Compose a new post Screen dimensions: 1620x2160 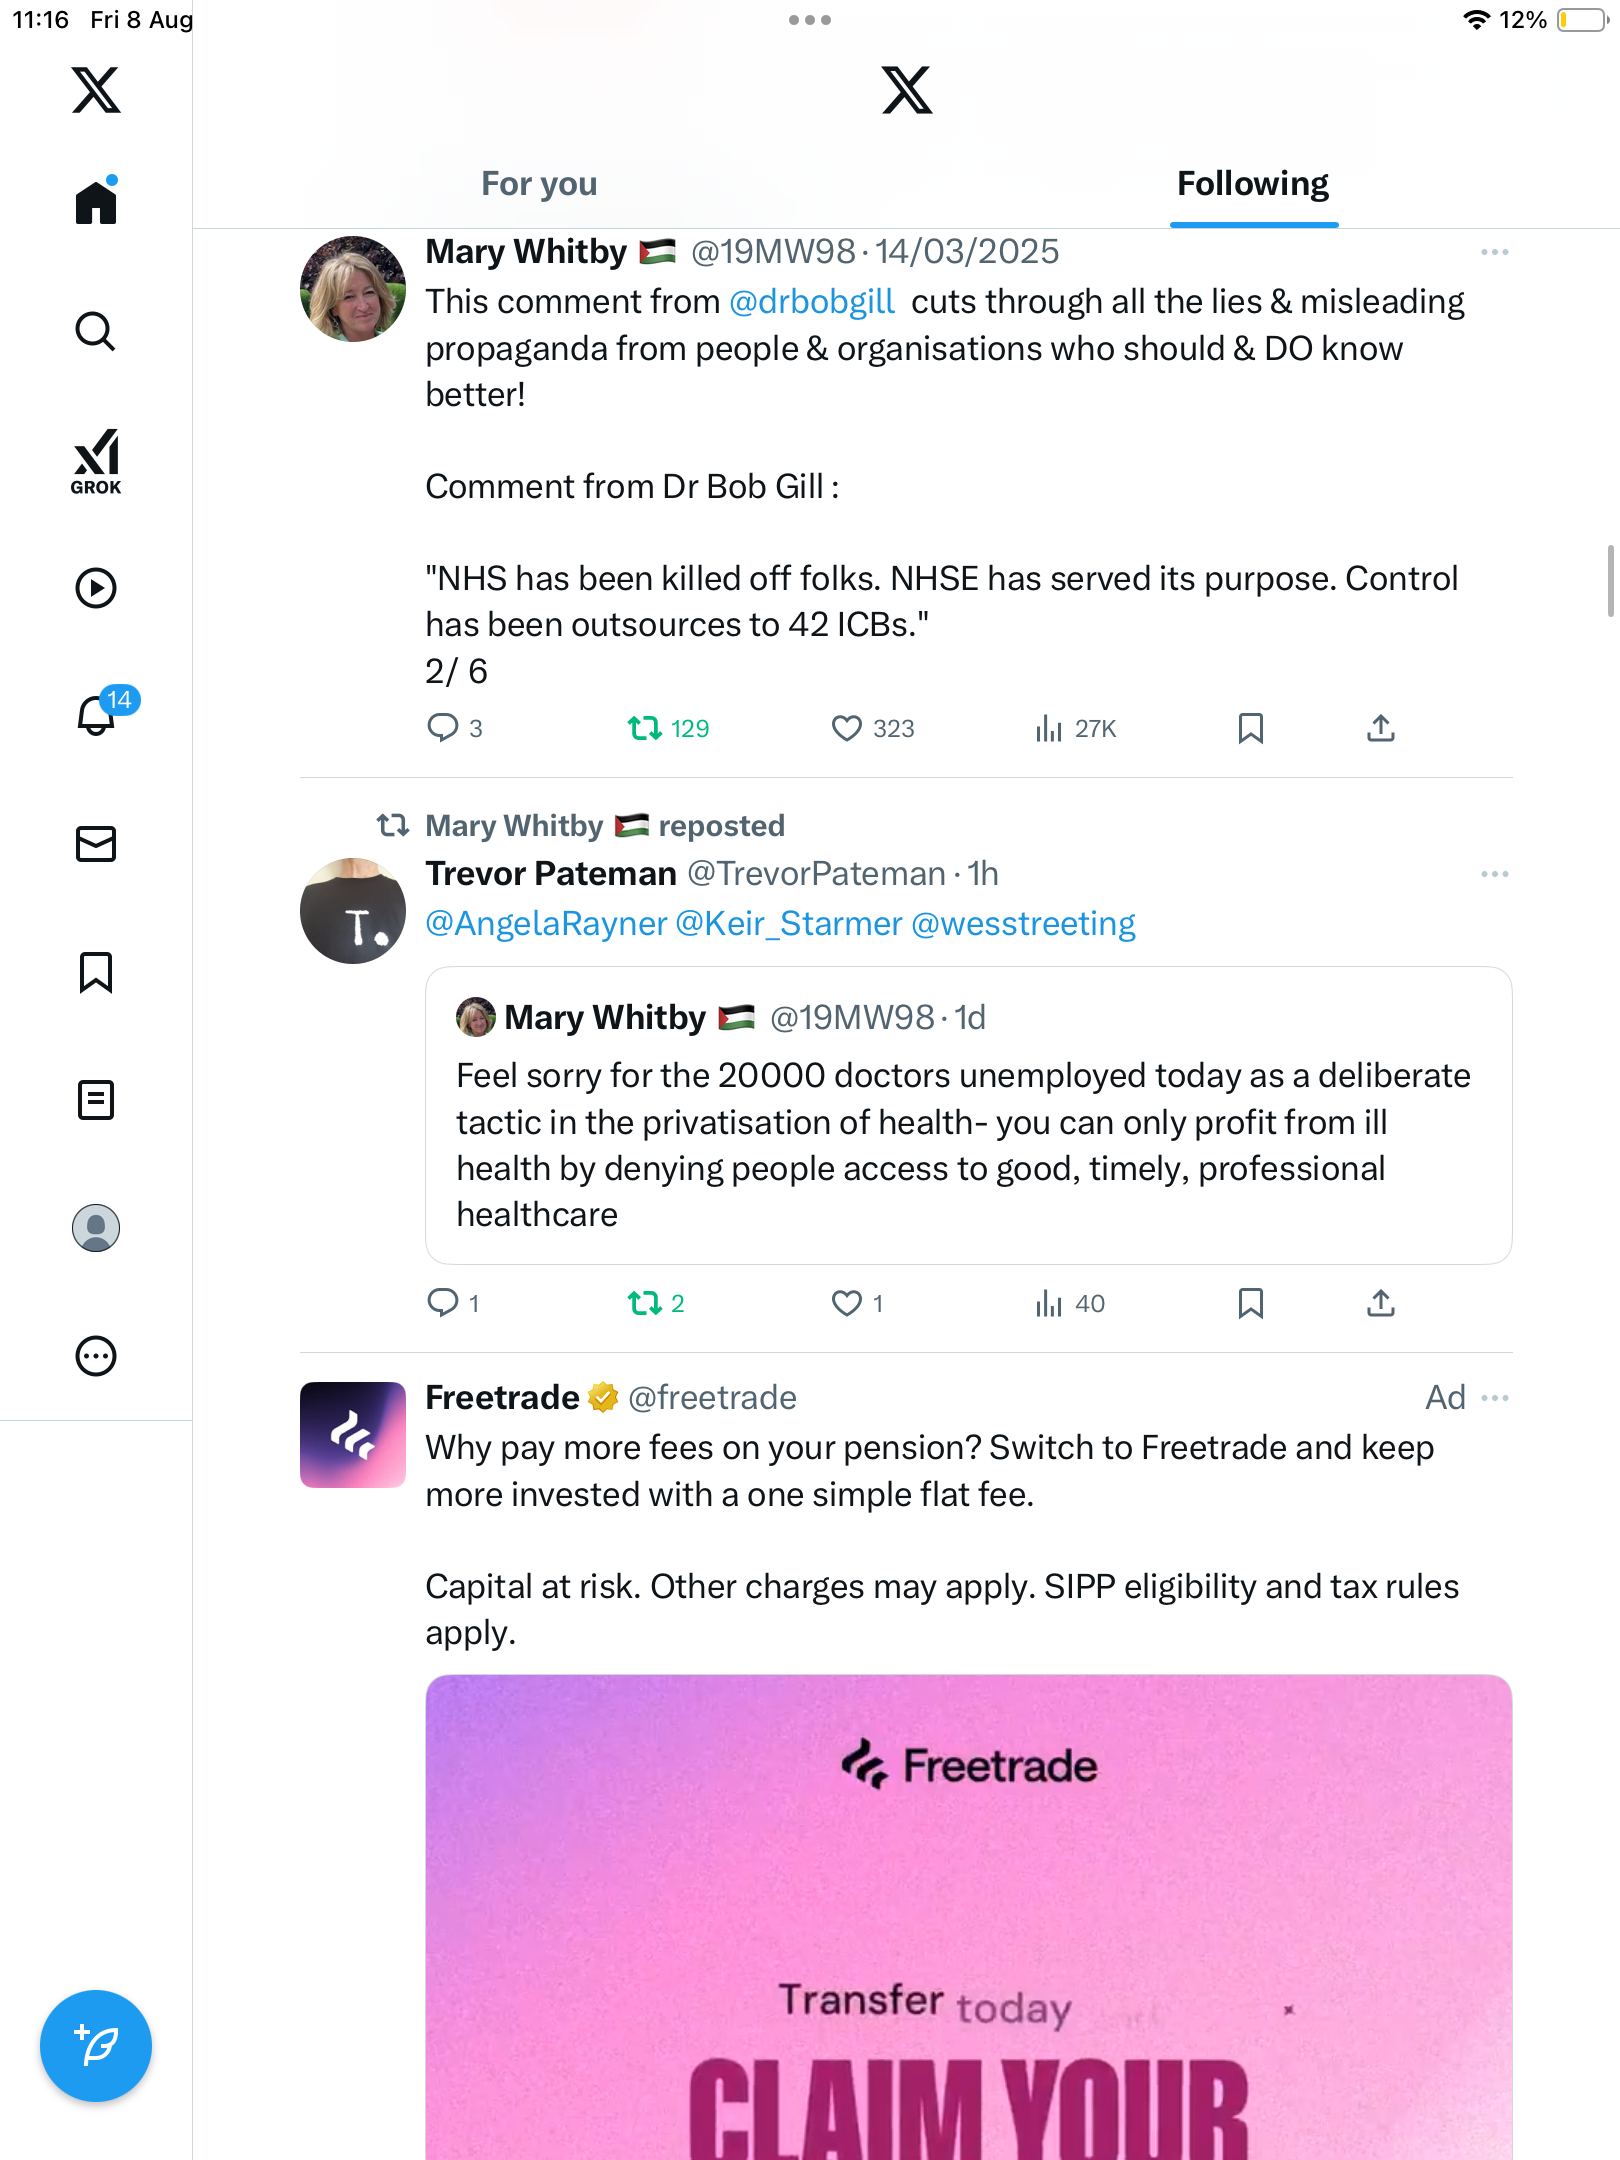point(96,2046)
